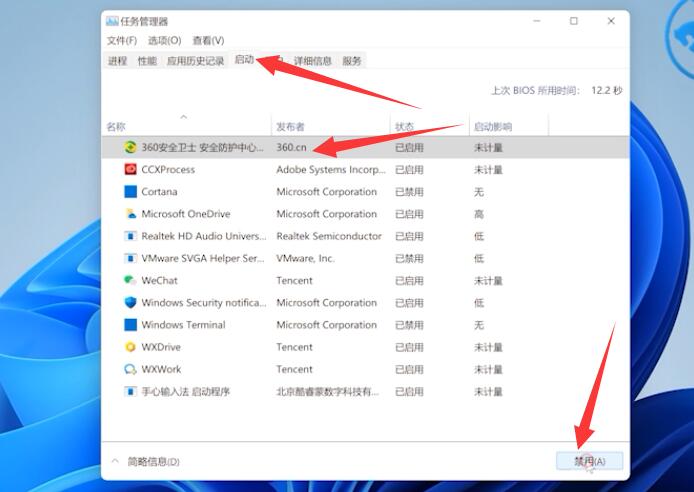694x492 pixels.
Task: Click the 禁用(A) button
Action: 590,461
